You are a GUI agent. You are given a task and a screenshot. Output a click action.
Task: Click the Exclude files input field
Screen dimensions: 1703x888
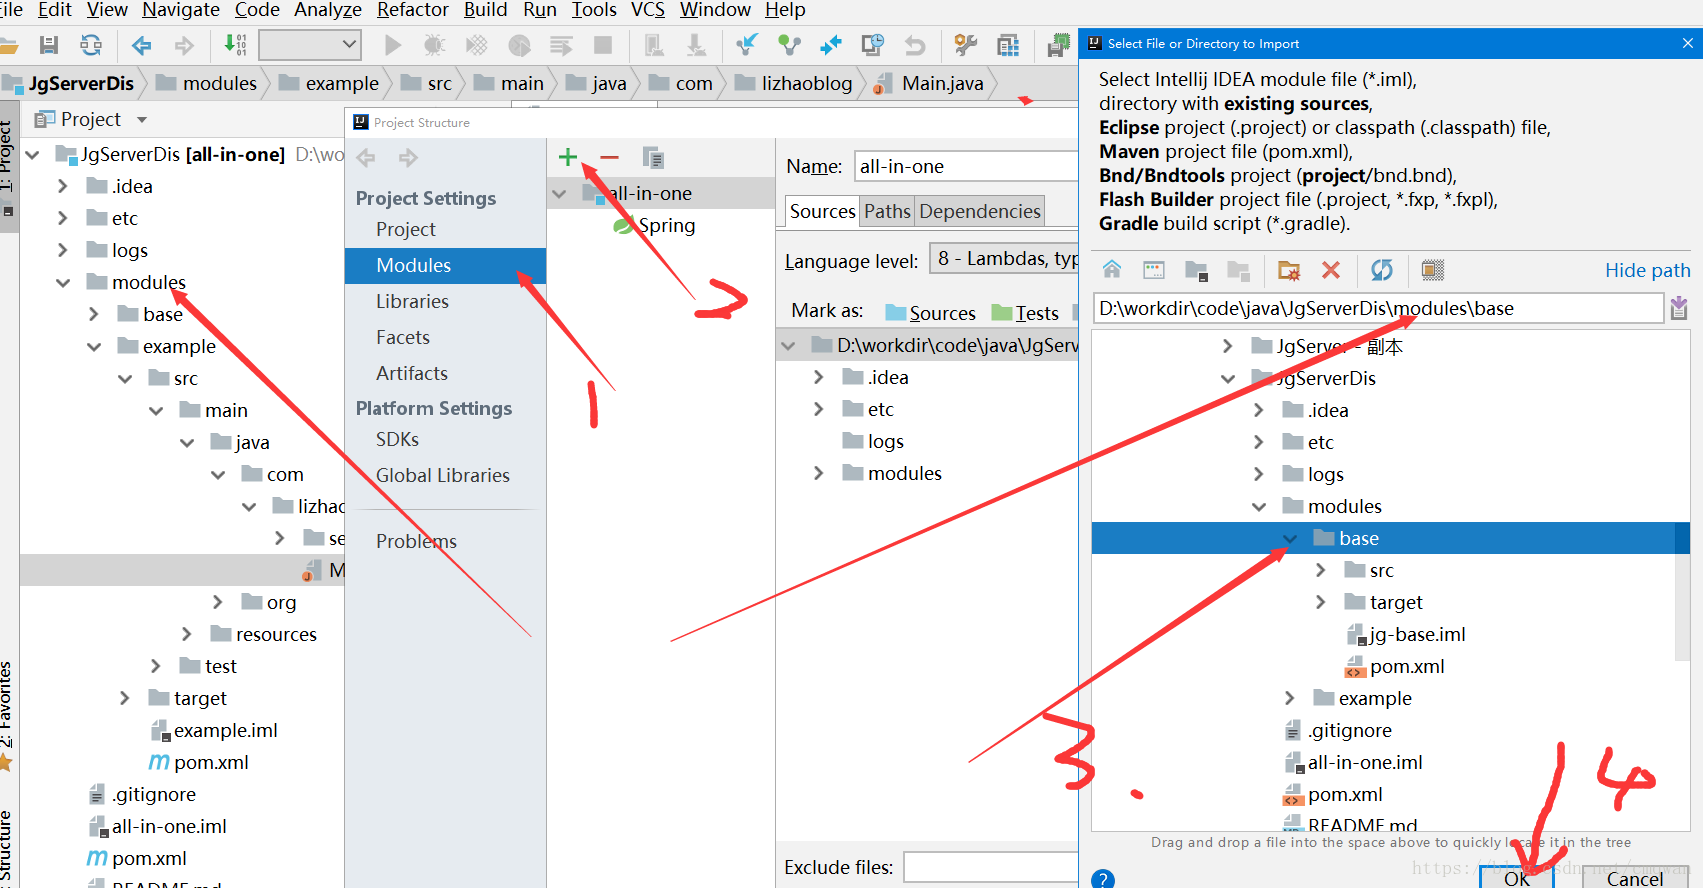(x=990, y=867)
